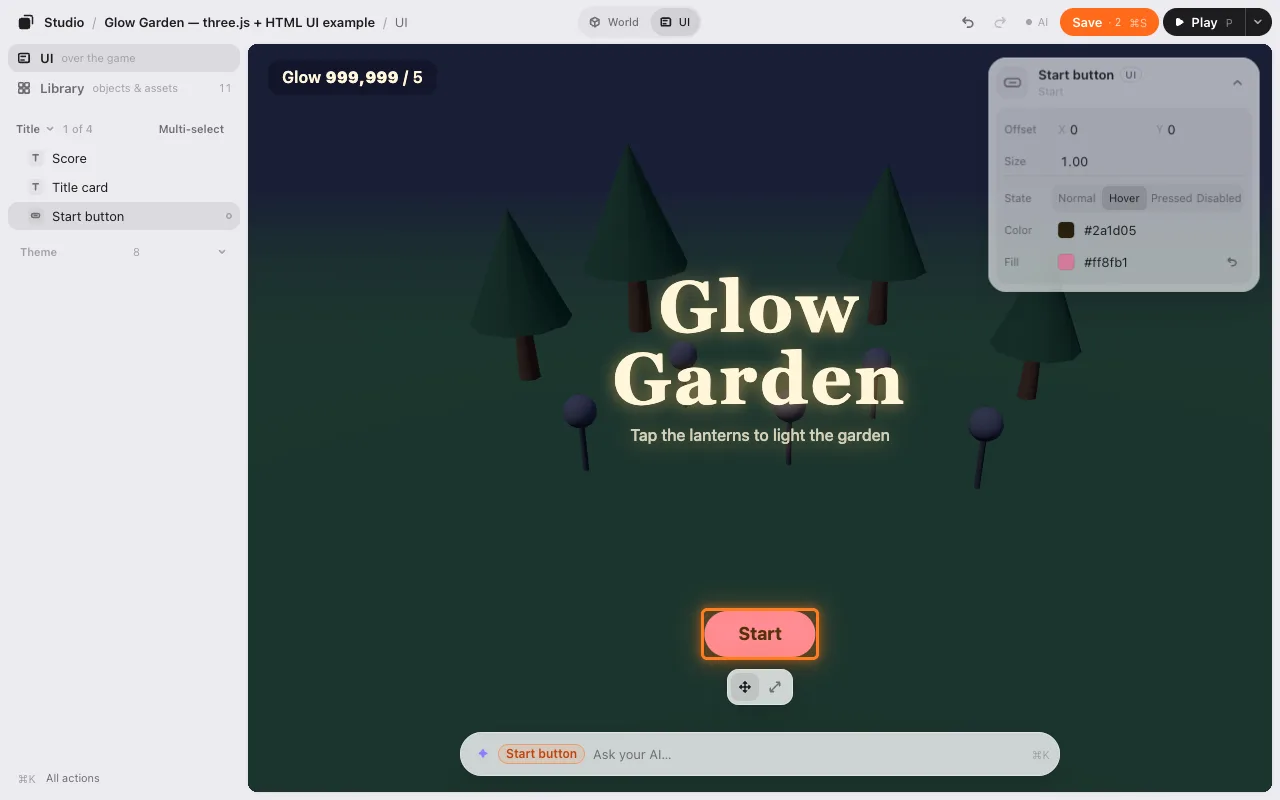Click the text icon beside Title card
Screen dimensions: 1280x800
click(36, 187)
